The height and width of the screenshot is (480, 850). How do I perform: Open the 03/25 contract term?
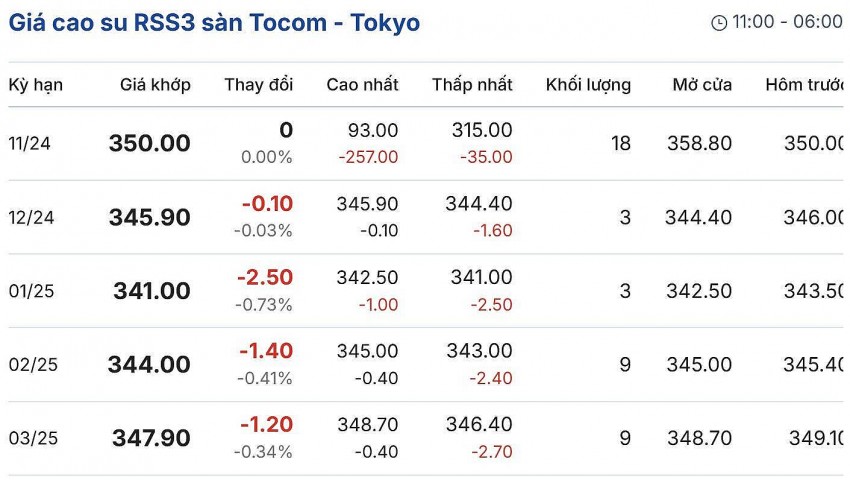coord(32,439)
